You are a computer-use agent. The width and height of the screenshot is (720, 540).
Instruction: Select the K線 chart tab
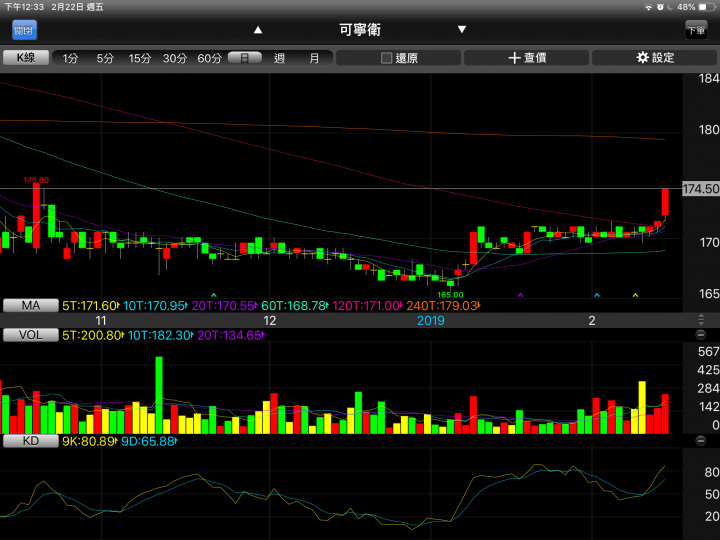26,57
